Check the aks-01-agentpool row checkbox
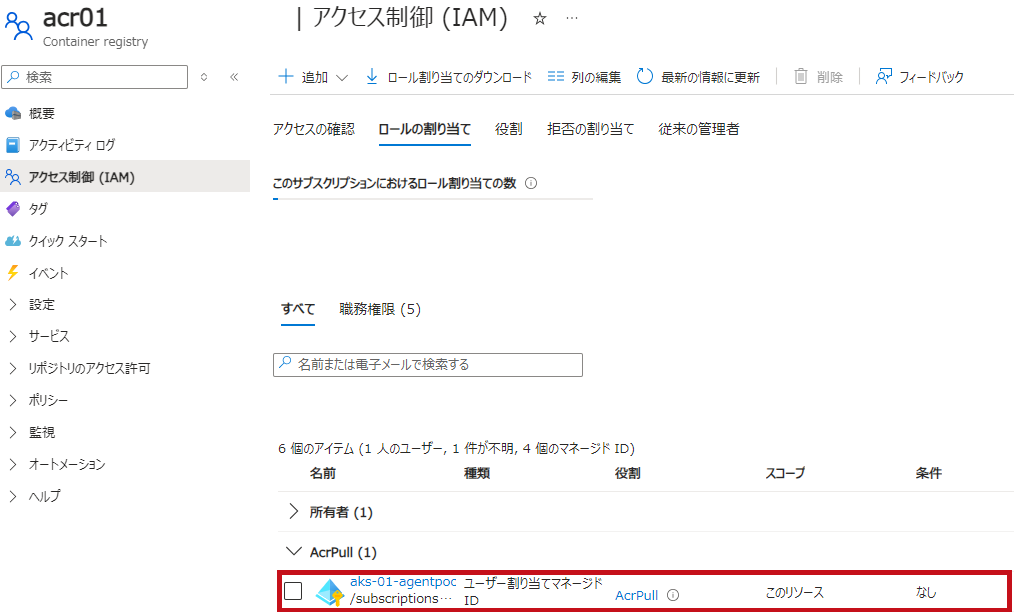This screenshot has height=612, width=1014. pos(293,591)
